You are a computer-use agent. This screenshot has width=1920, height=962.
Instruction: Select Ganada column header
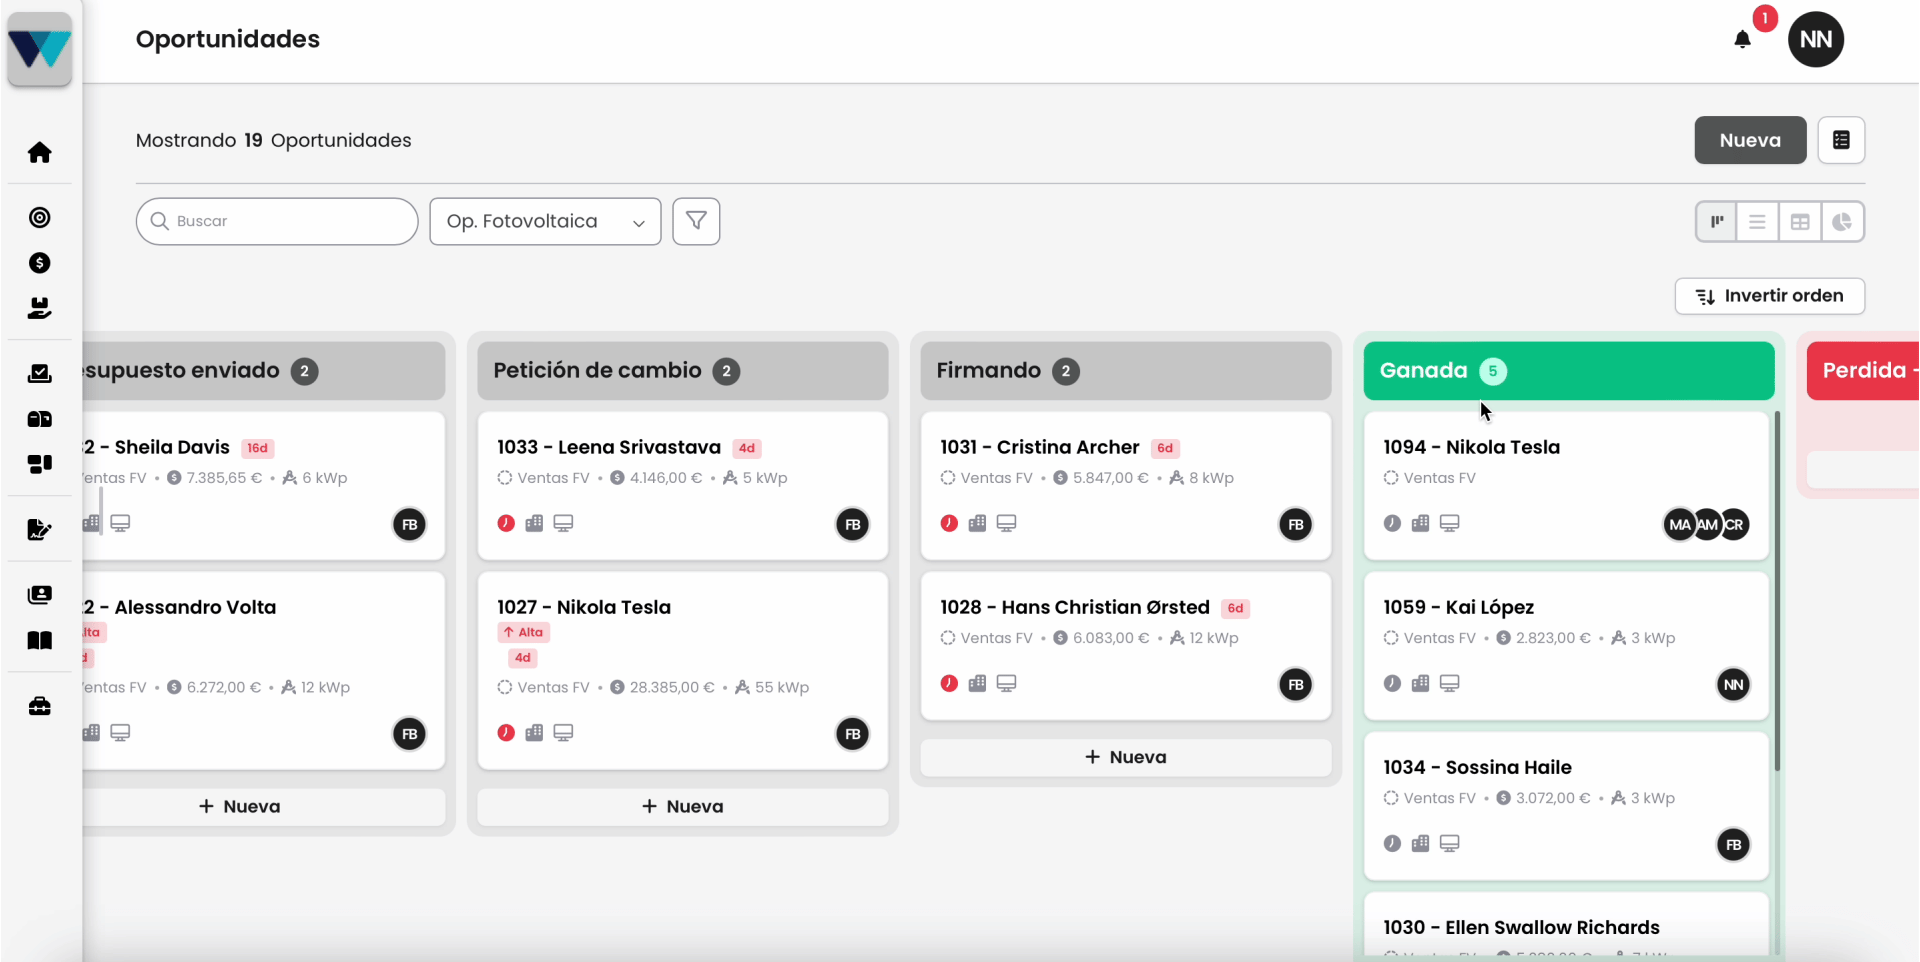tap(1569, 371)
